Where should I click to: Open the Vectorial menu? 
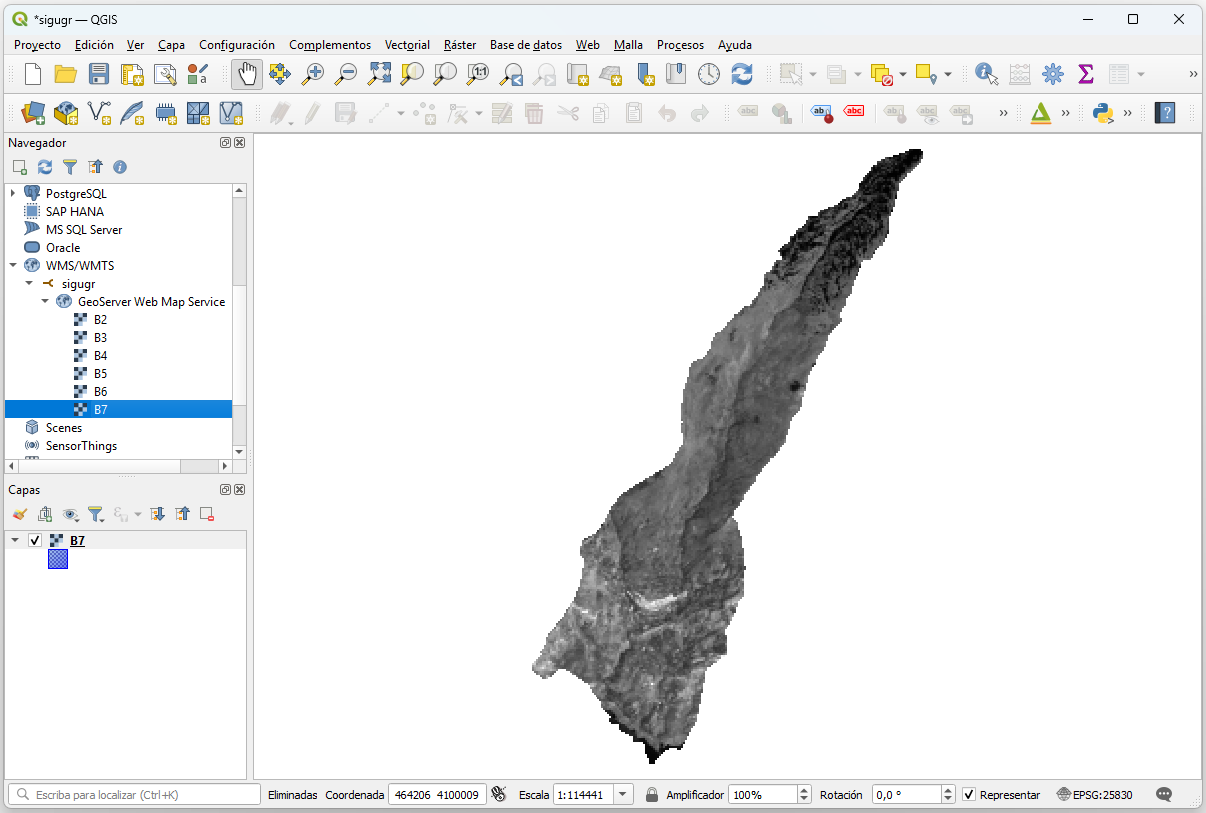tap(407, 45)
